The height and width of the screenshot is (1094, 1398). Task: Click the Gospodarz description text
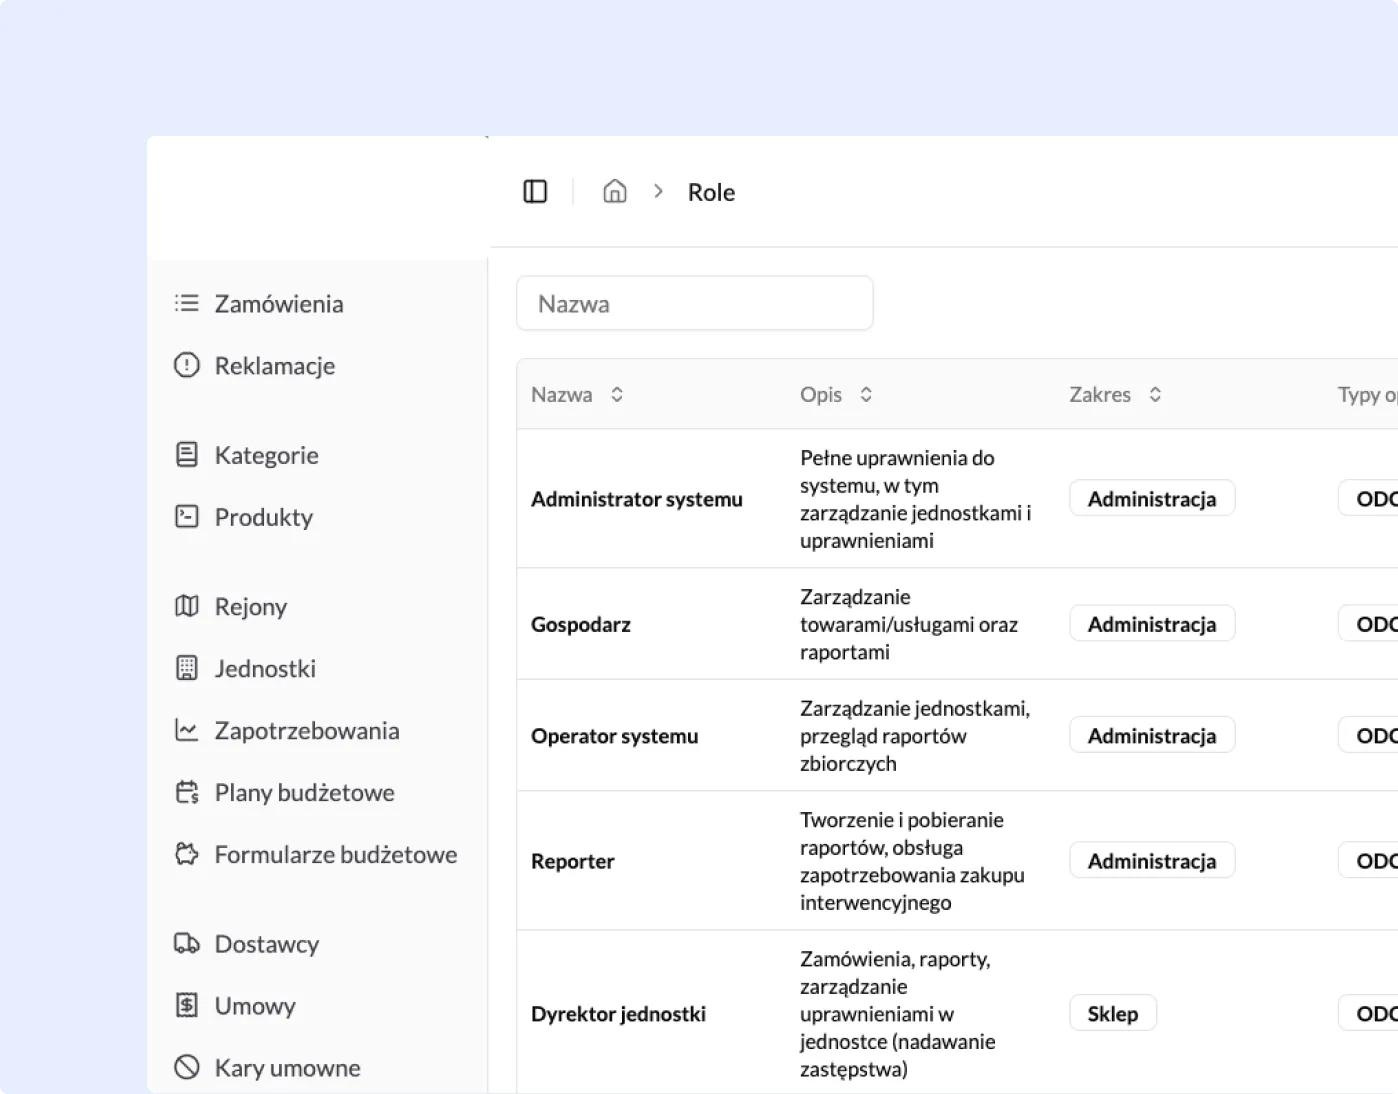(x=909, y=624)
